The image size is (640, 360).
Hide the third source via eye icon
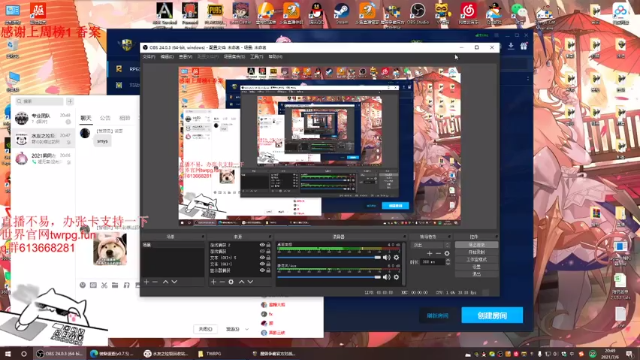[262, 258]
